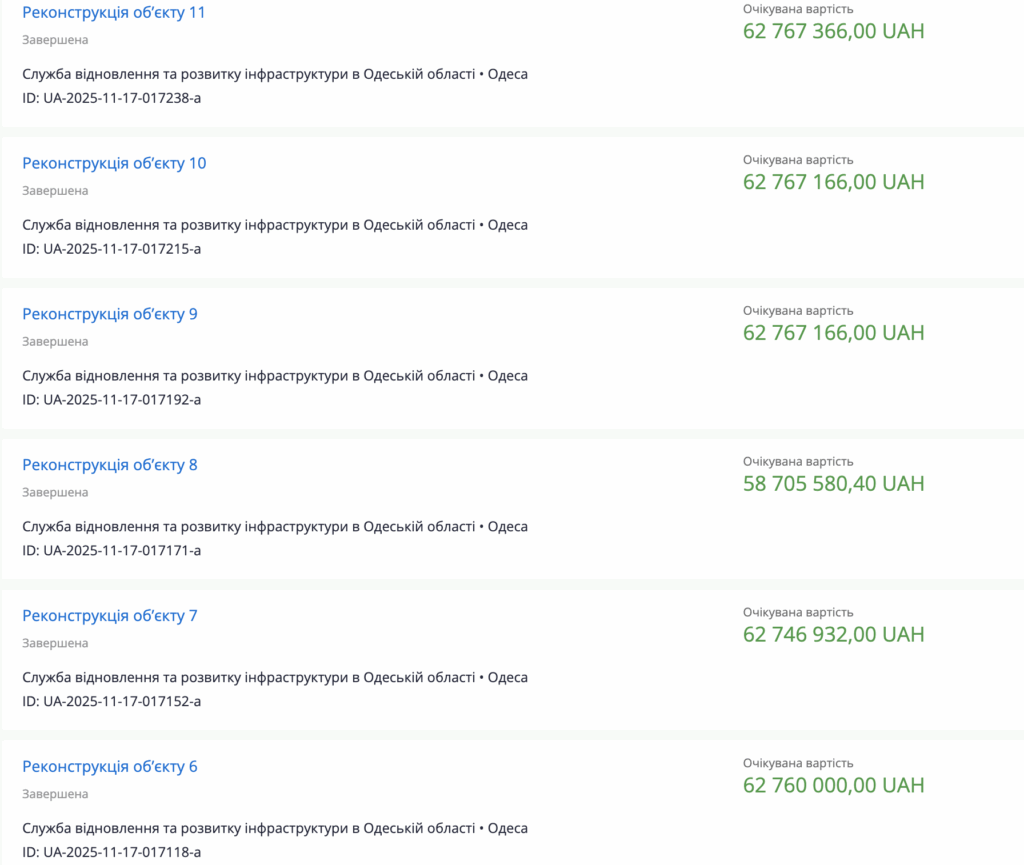Click the amount 58 705 580,40 UAH
Image resolution: width=1024 pixels, height=865 pixels.
(833, 484)
